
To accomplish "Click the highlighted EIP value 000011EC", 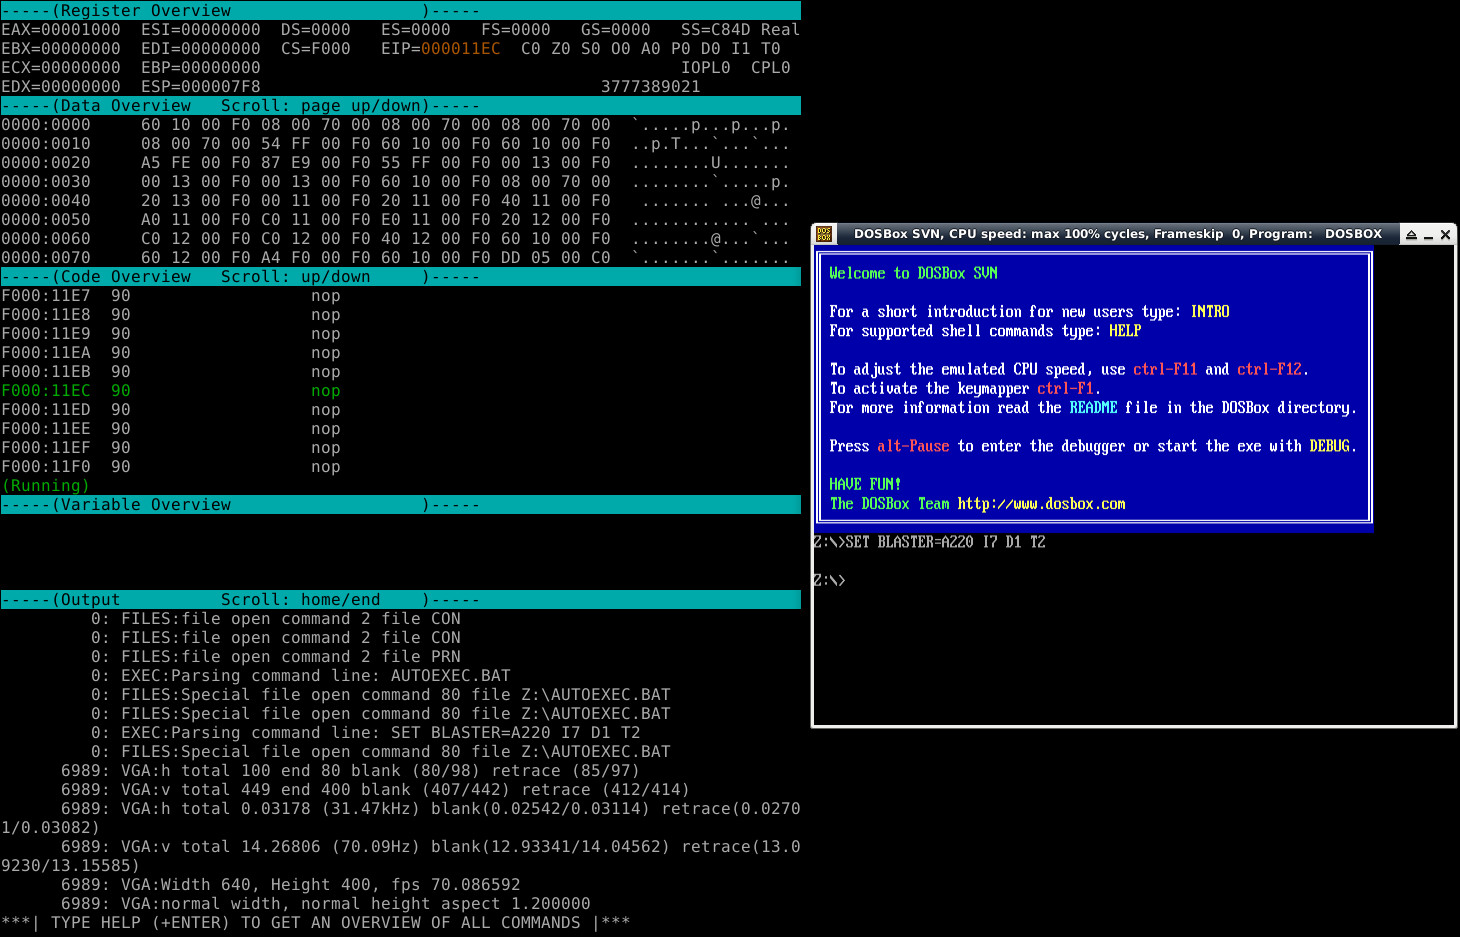I will [461, 49].
